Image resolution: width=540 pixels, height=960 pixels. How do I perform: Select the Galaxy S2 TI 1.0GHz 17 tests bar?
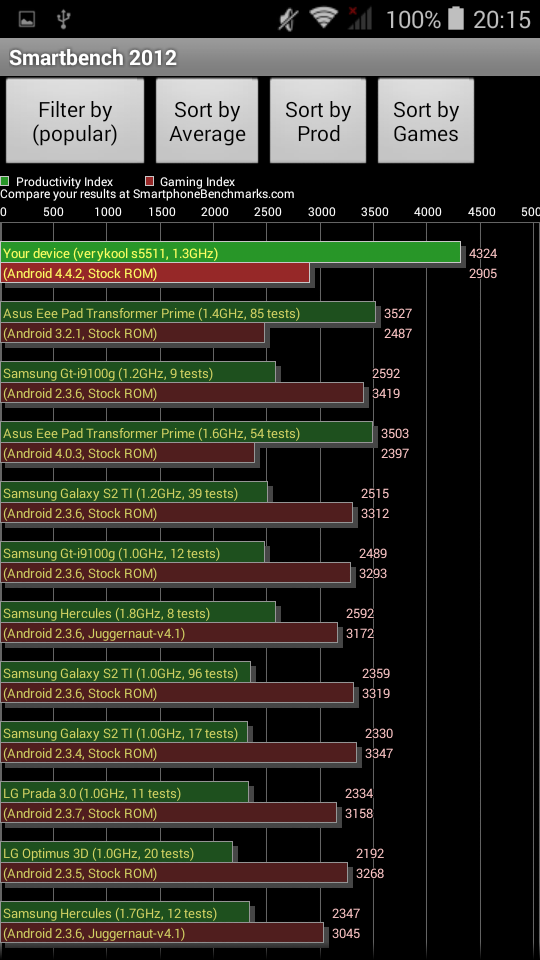coord(124,732)
